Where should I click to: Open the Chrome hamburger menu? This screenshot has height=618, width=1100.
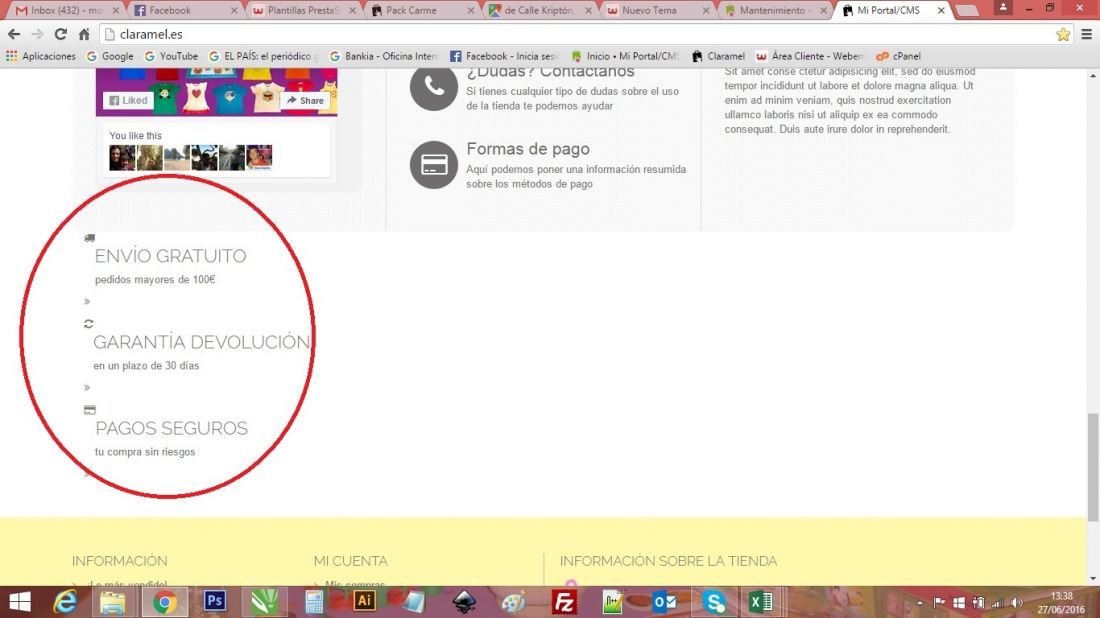tap(1086, 34)
